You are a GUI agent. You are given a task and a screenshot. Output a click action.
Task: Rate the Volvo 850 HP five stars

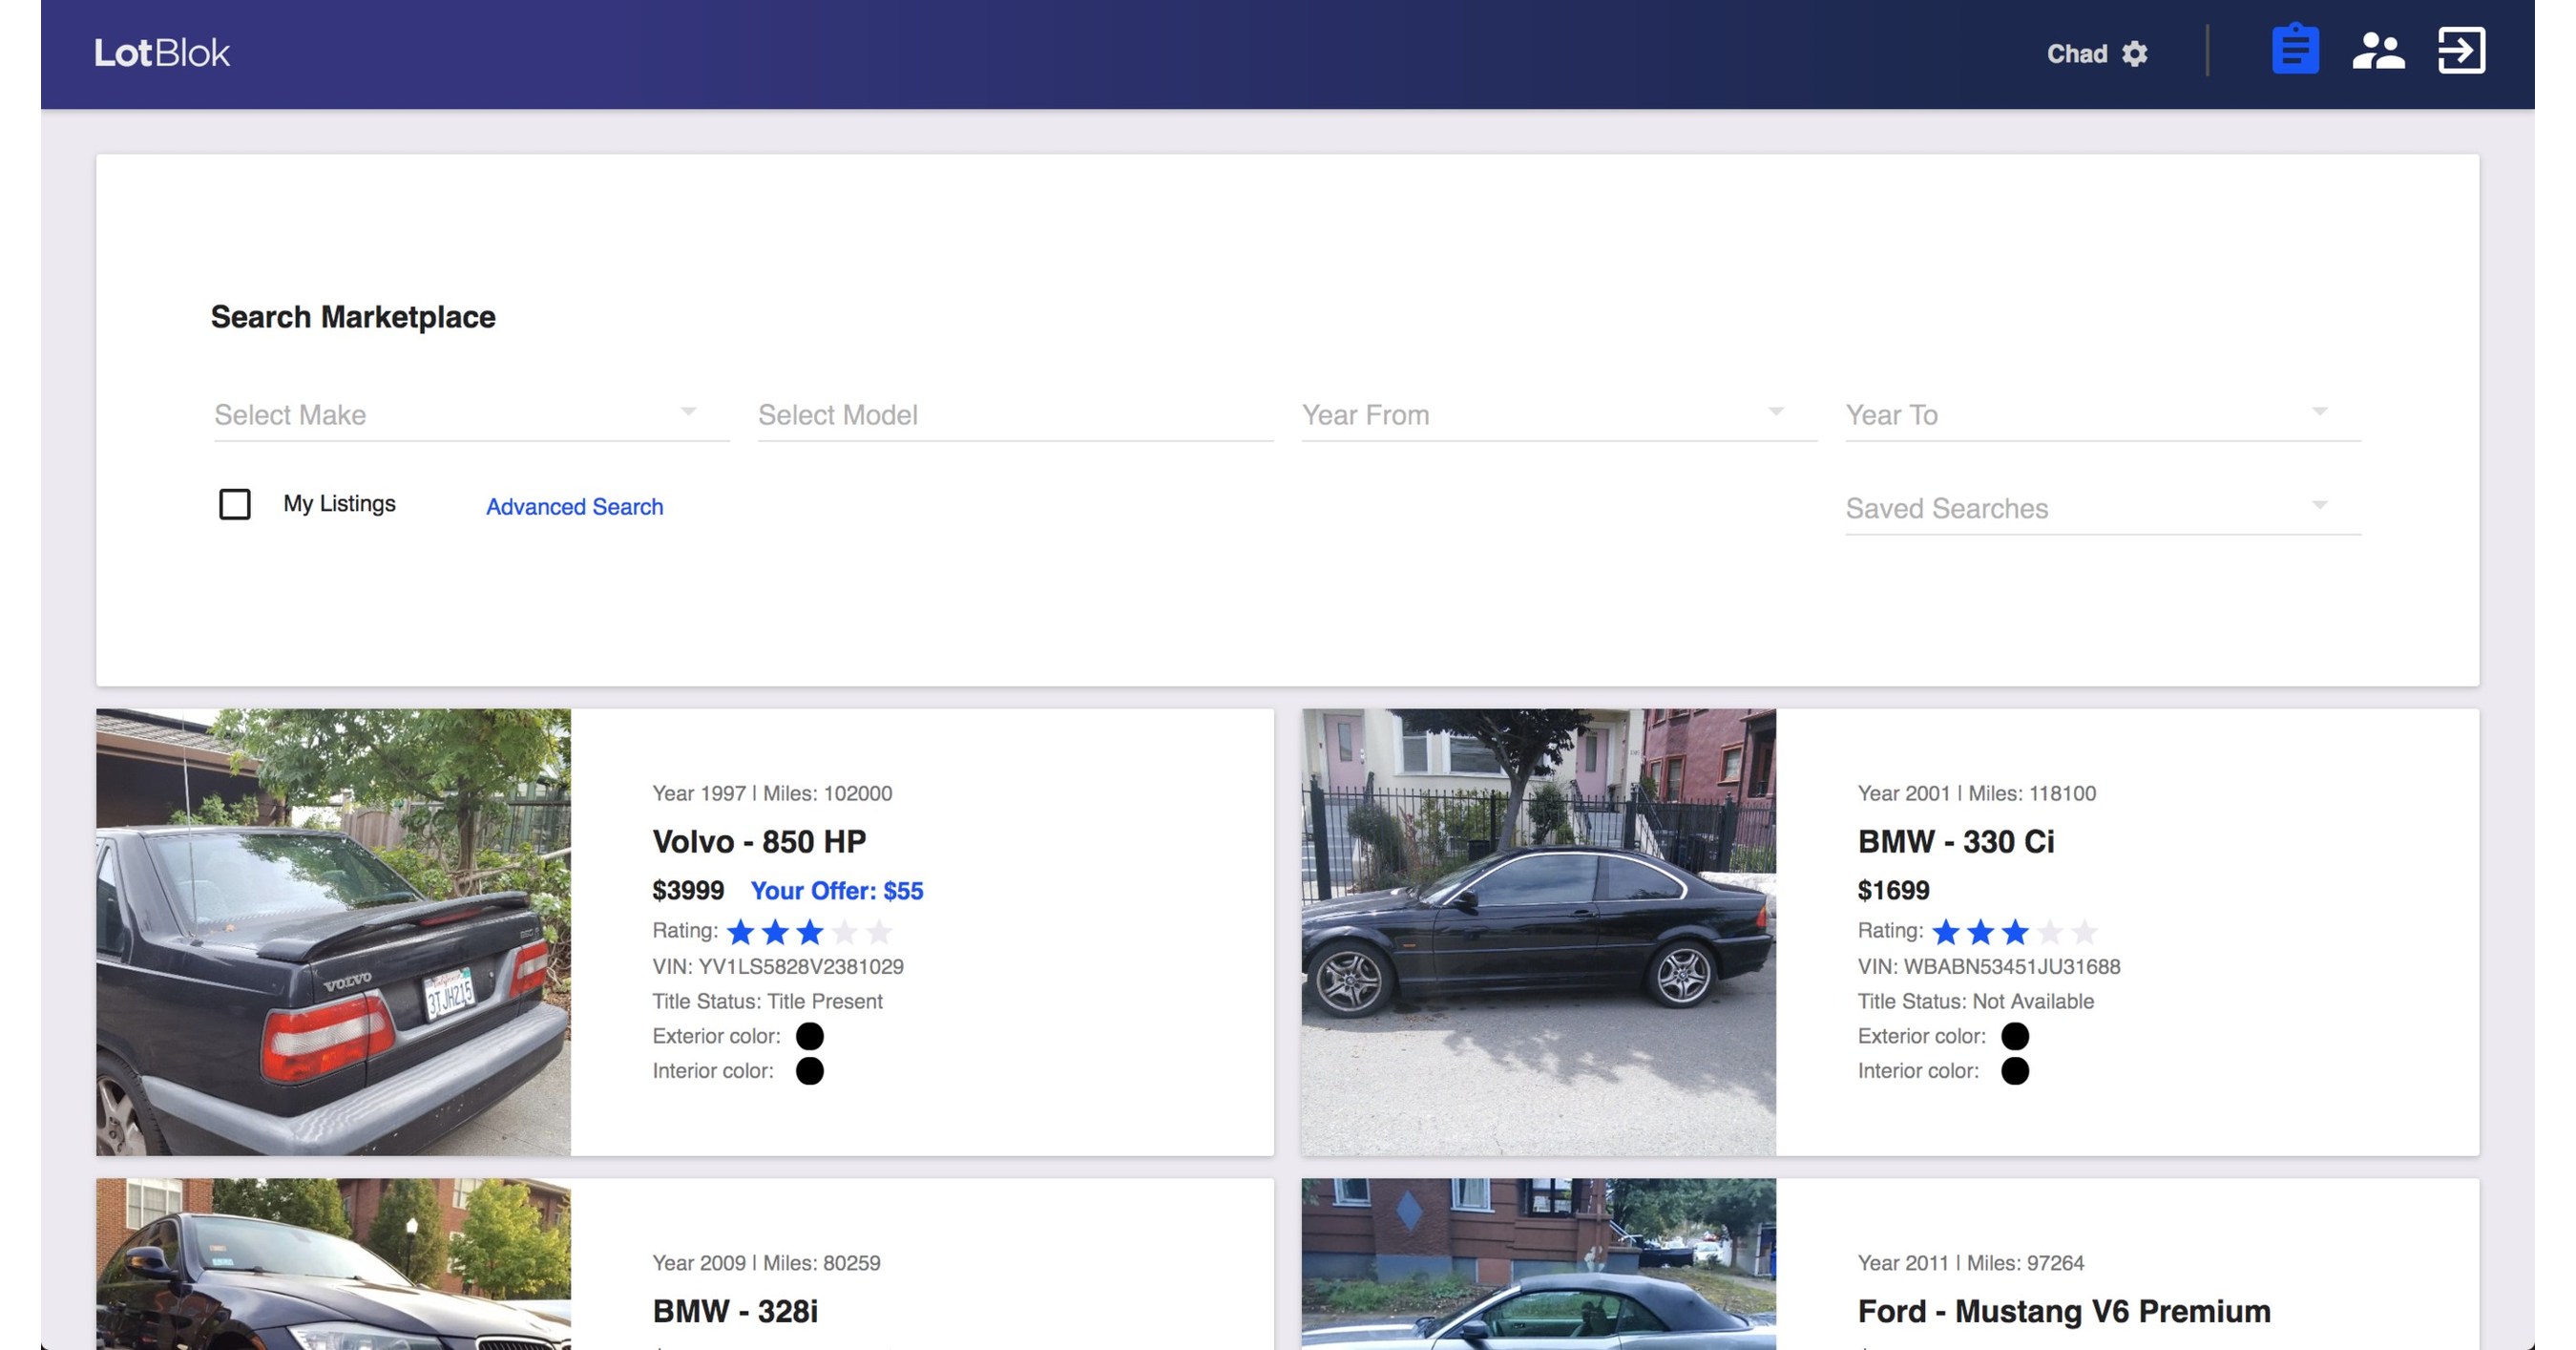coord(879,931)
